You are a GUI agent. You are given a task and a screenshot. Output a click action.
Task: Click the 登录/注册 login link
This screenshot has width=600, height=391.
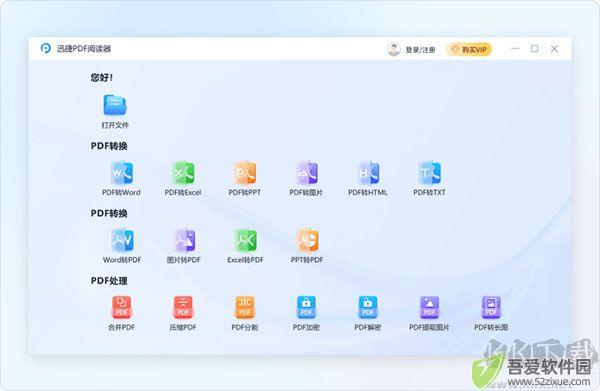pos(420,50)
